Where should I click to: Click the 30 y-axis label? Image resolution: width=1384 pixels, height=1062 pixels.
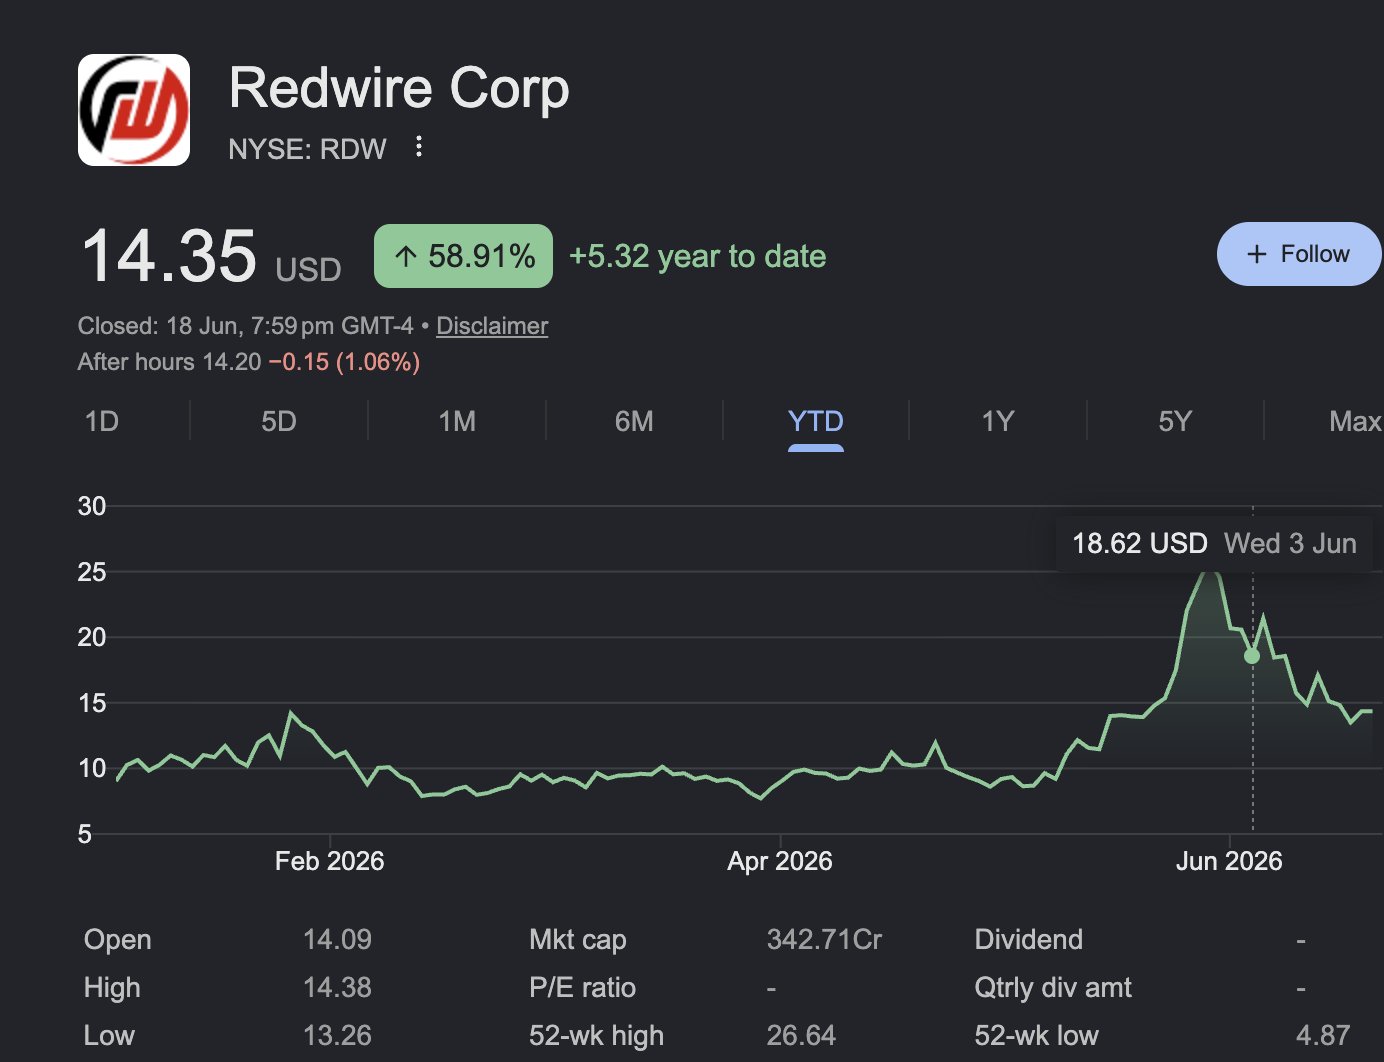click(x=92, y=506)
